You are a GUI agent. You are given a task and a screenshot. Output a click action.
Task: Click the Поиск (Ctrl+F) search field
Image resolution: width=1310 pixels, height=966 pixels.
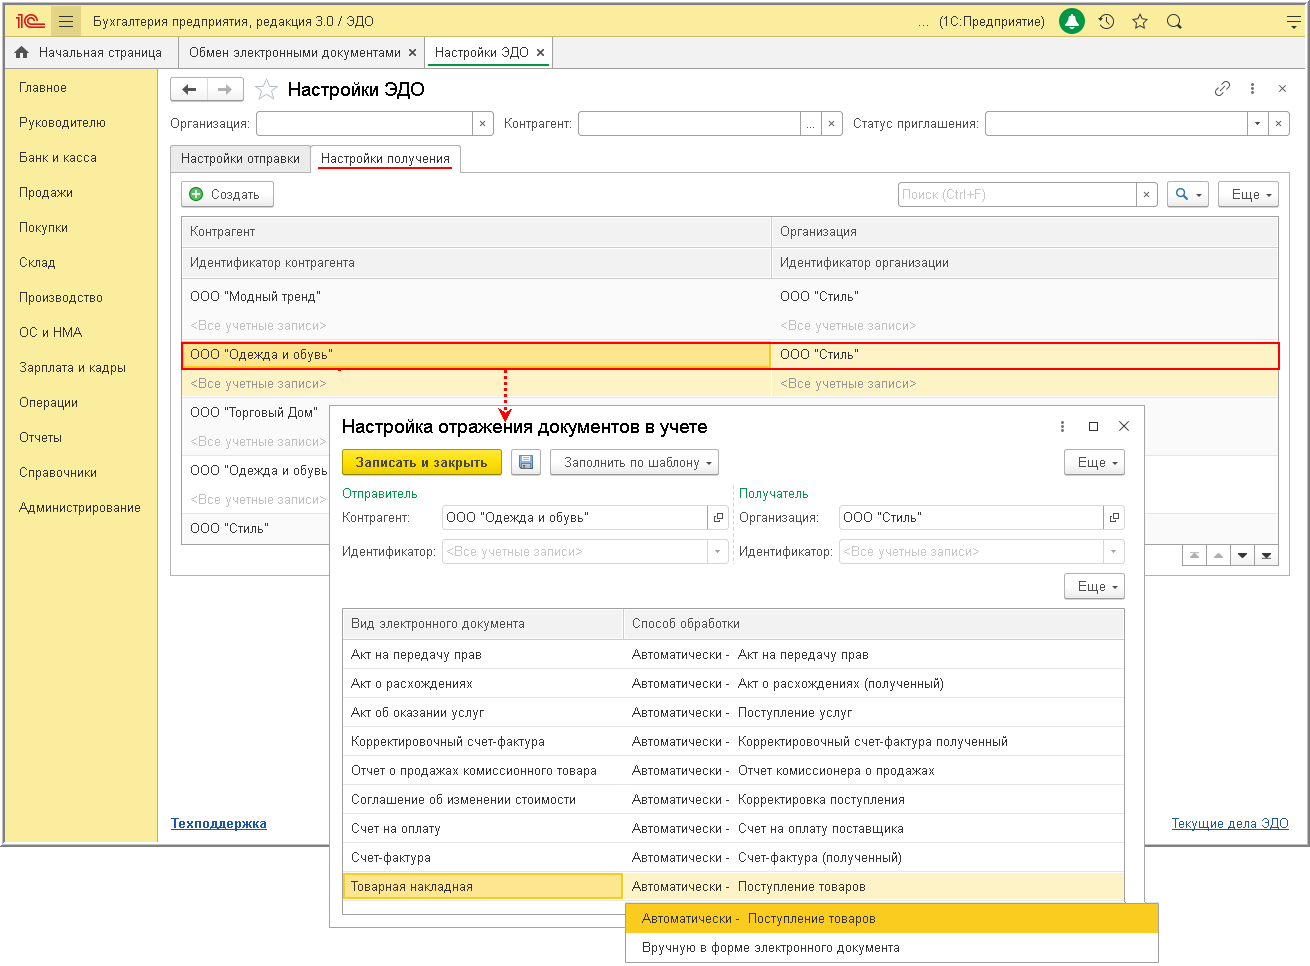coord(1017,195)
